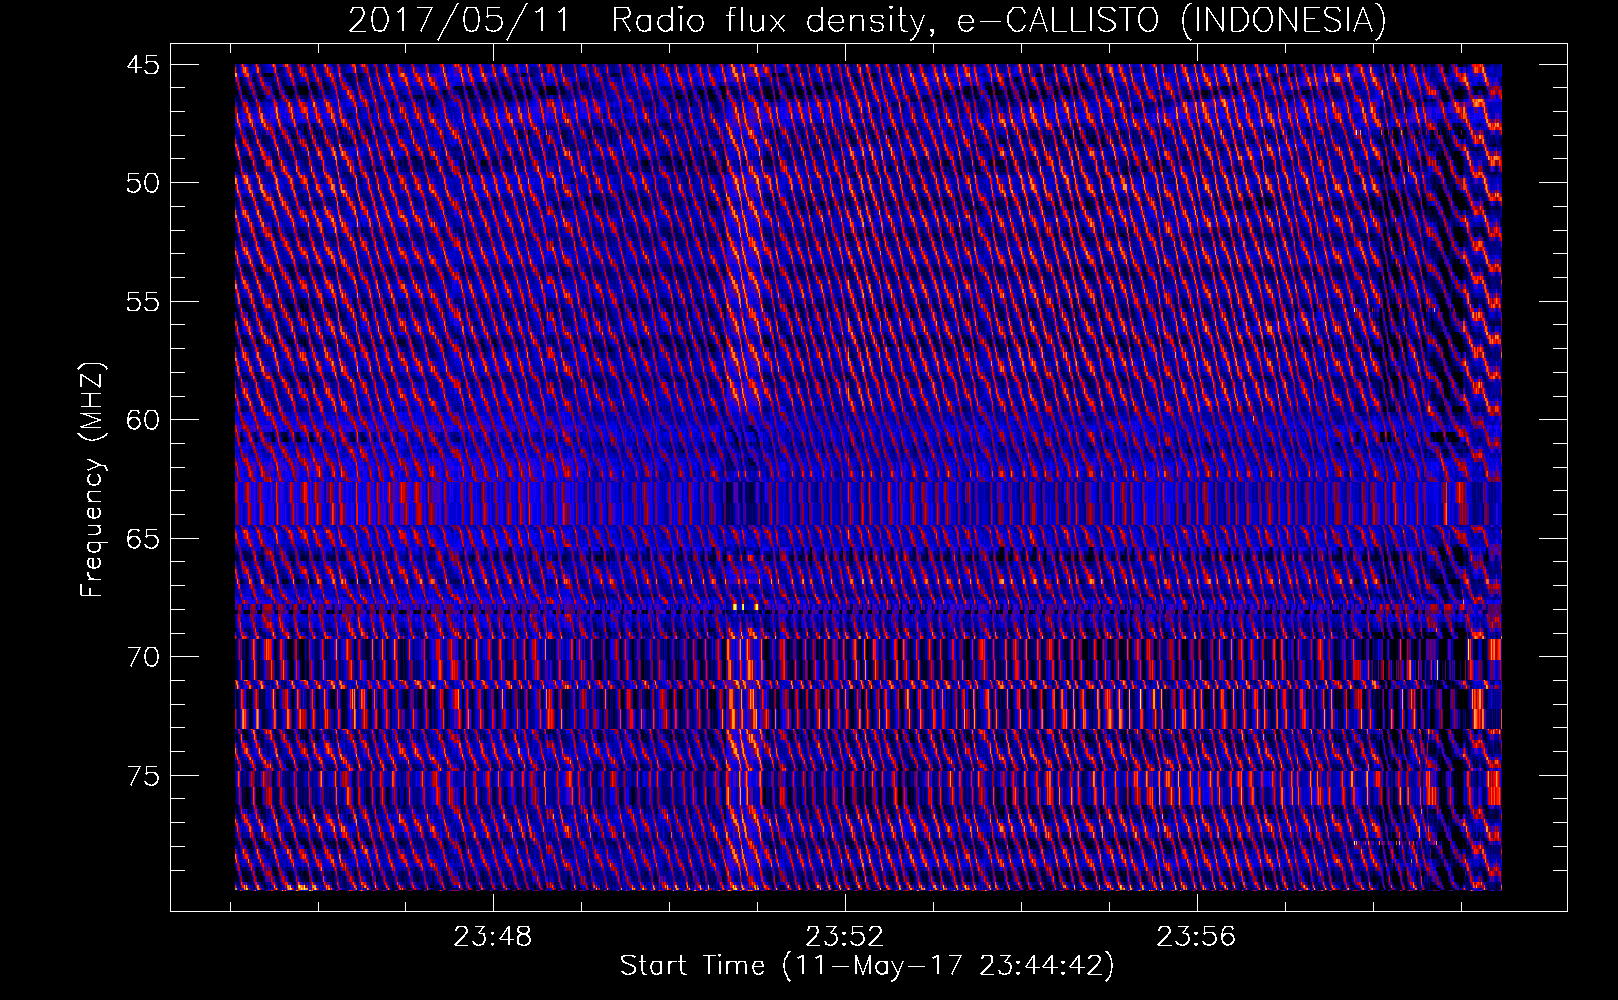The height and width of the screenshot is (1000, 1618).
Task: Click the "45" frequency tick label
Action: (x=143, y=65)
